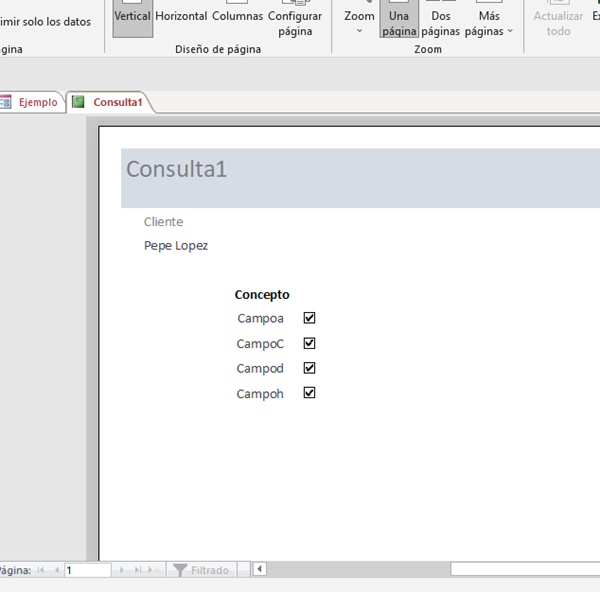The width and height of the screenshot is (600, 592).
Task: Click the CampoC label
Action: pyautogui.click(x=260, y=344)
